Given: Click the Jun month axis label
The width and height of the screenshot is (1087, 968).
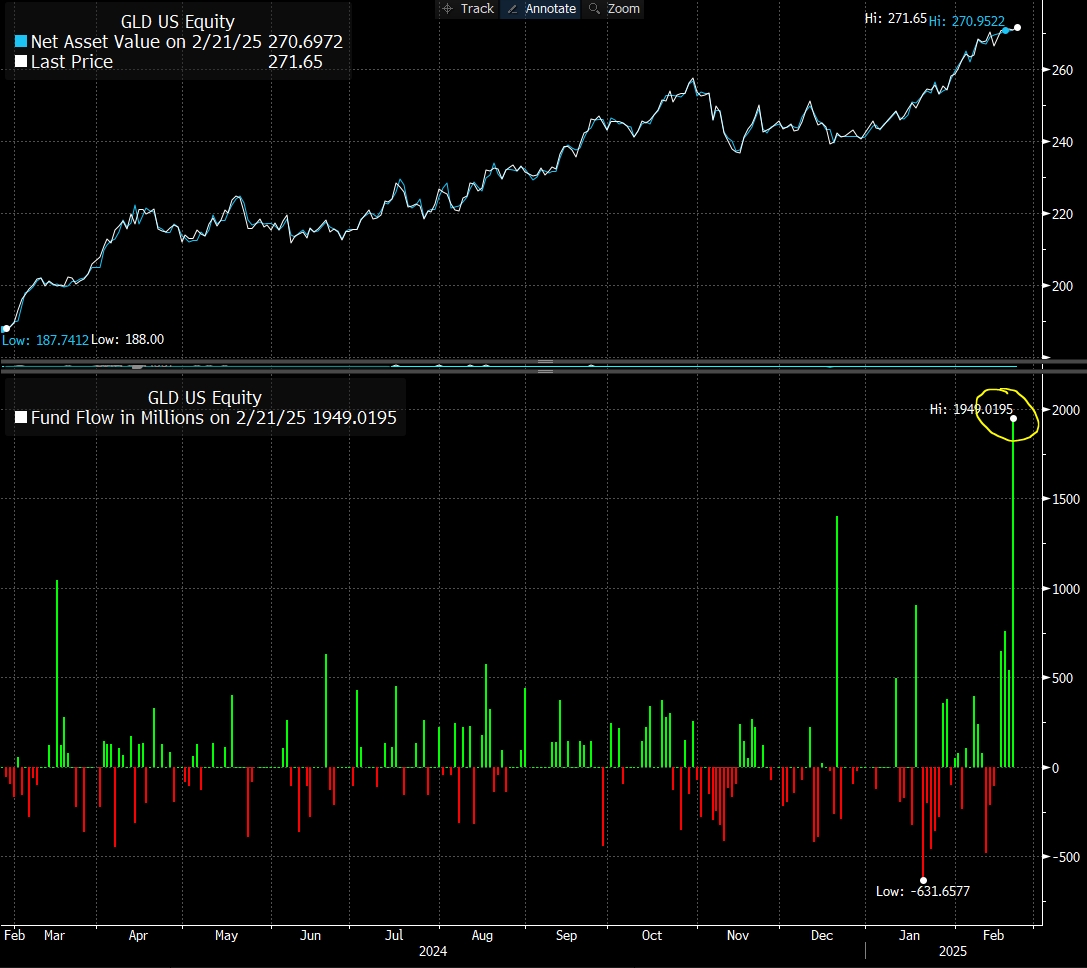Looking at the screenshot, I should 310,935.
